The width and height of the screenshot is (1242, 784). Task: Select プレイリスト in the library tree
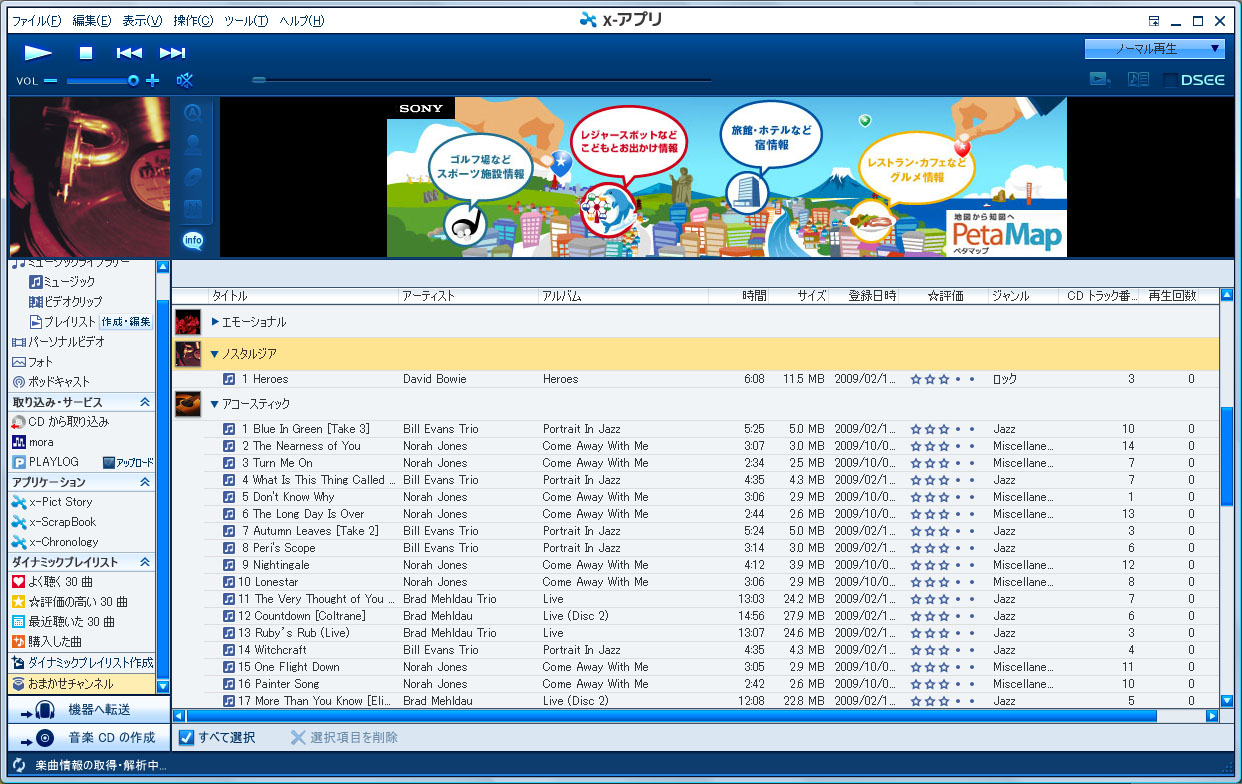[x=62, y=322]
